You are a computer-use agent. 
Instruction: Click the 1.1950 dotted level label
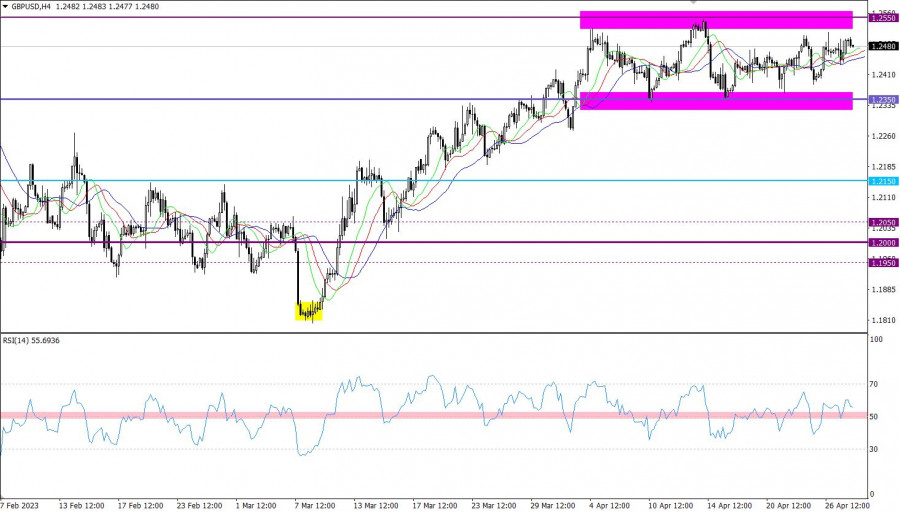[882, 262]
